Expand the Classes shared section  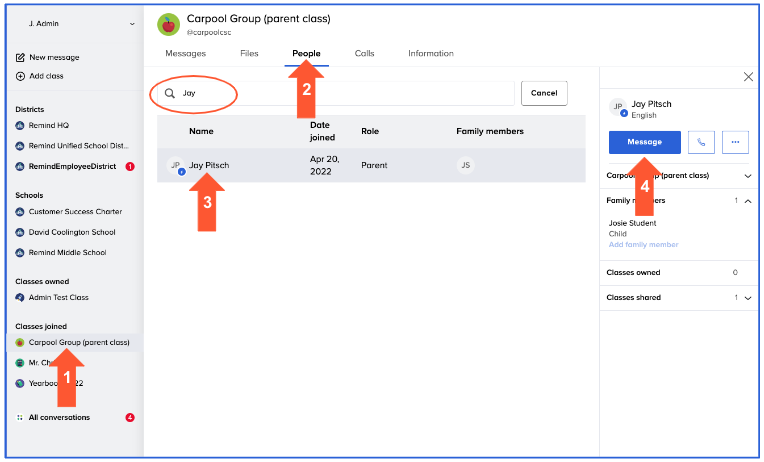click(x=748, y=297)
